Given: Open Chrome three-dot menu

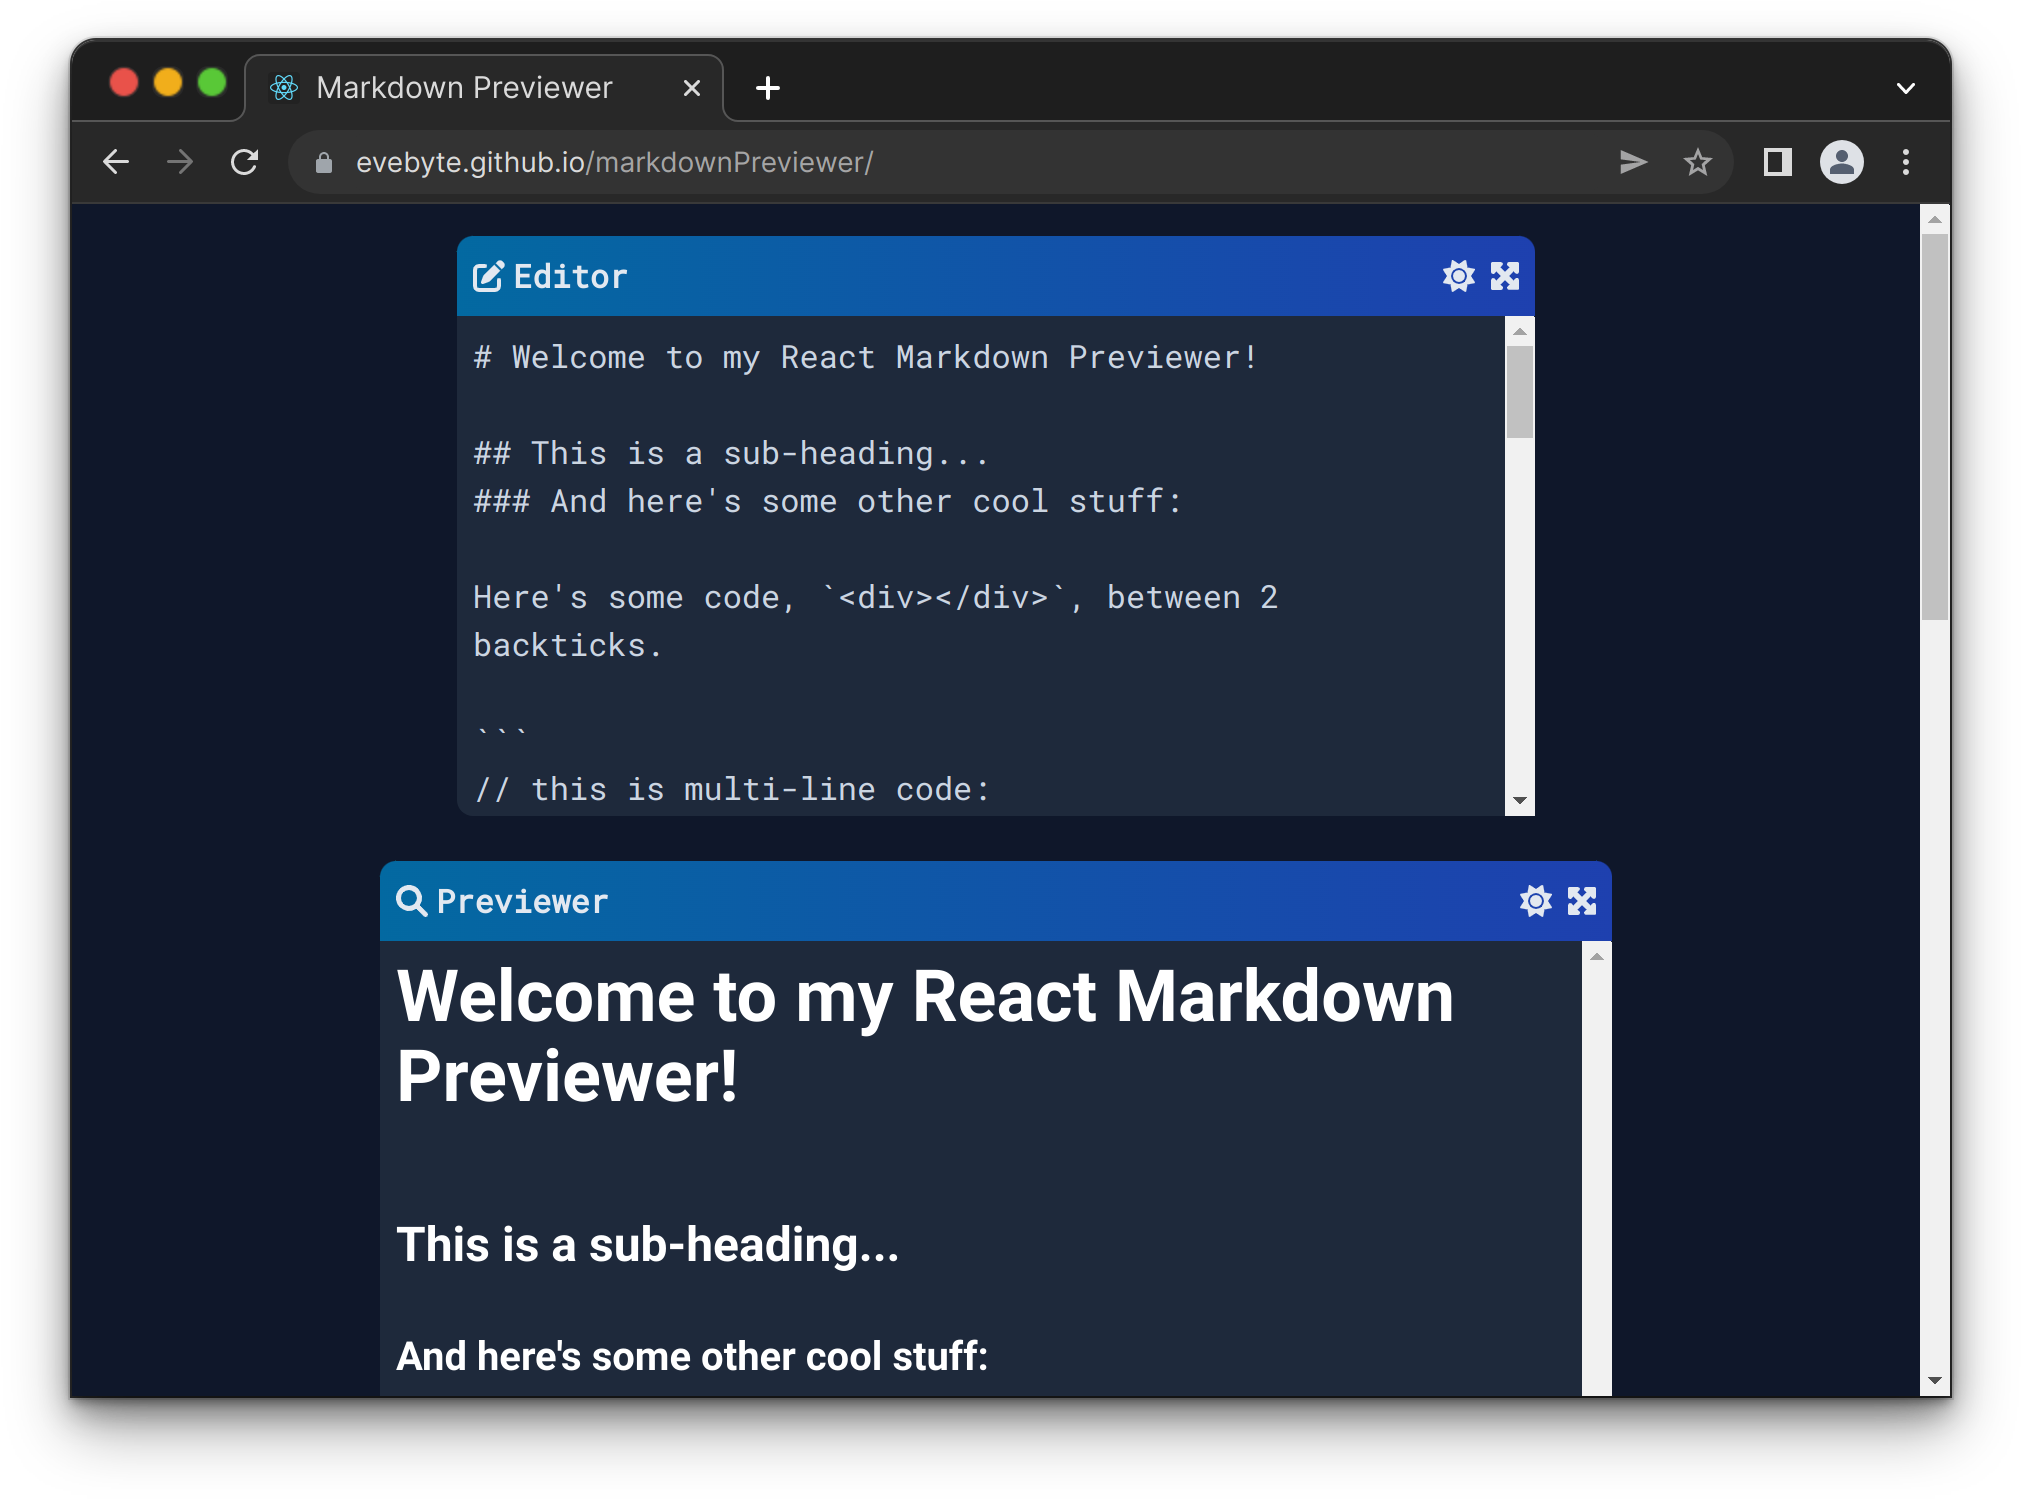Looking at the screenshot, I should point(1906,162).
